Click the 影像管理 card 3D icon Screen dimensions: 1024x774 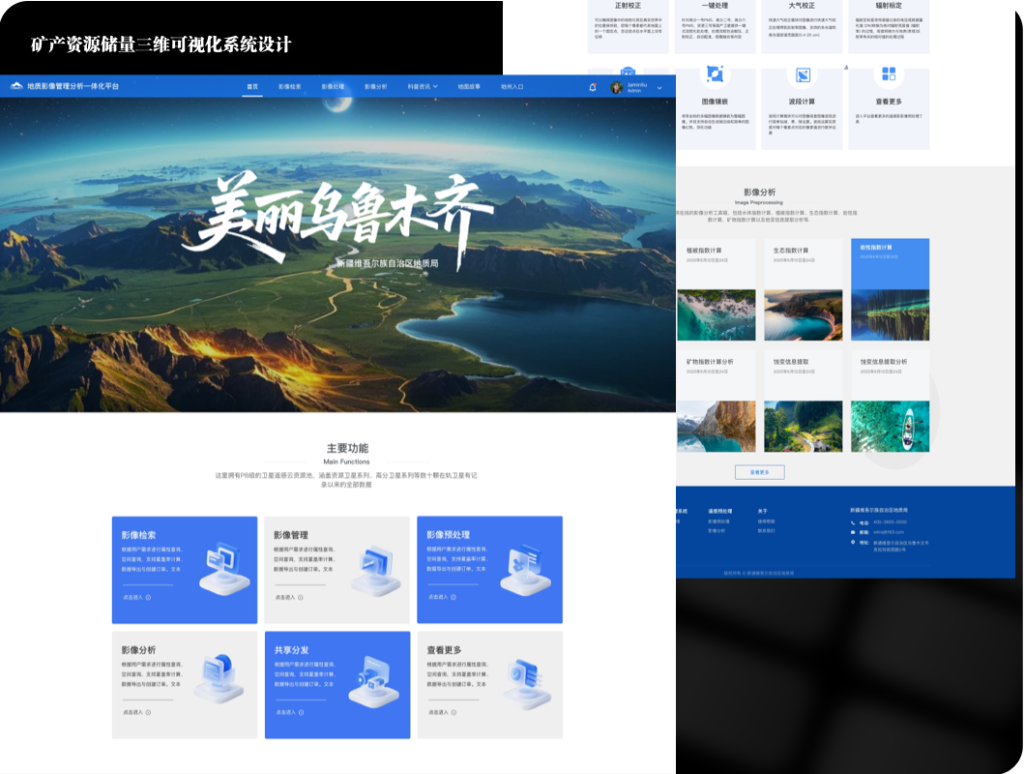coord(376,570)
